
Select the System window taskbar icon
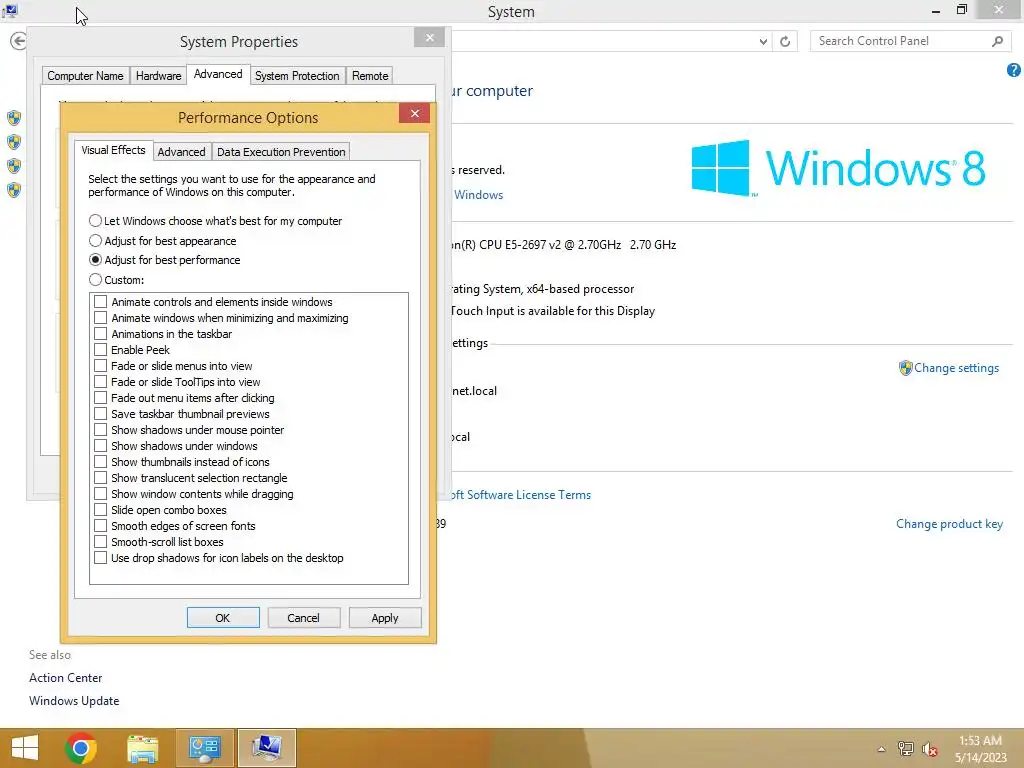coord(266,748)
